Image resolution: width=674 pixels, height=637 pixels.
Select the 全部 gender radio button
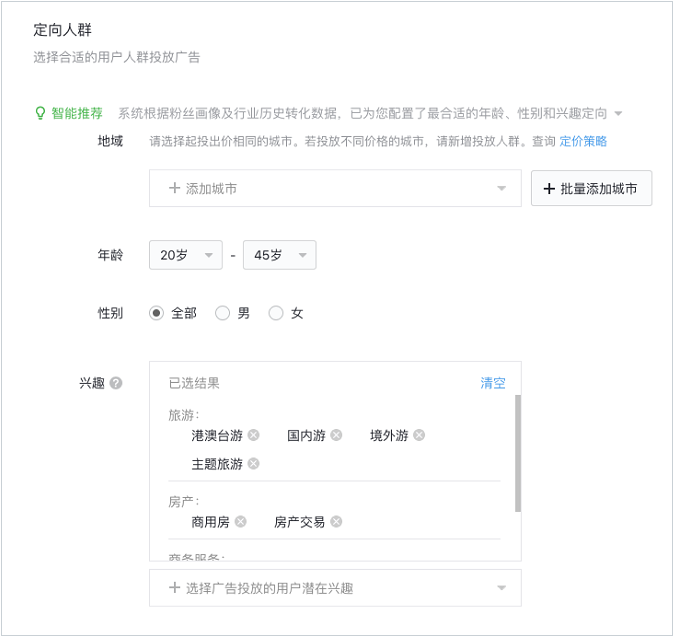click(156, 313)
